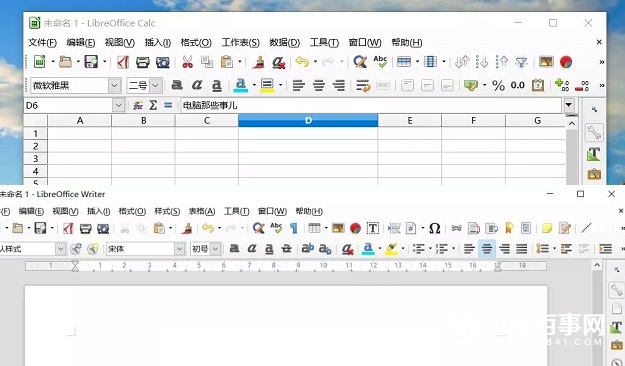Open the Sheet (工作表) menu in Calc
The width and height of the screenshot is (625, 366).
click(x=240, y=42)
